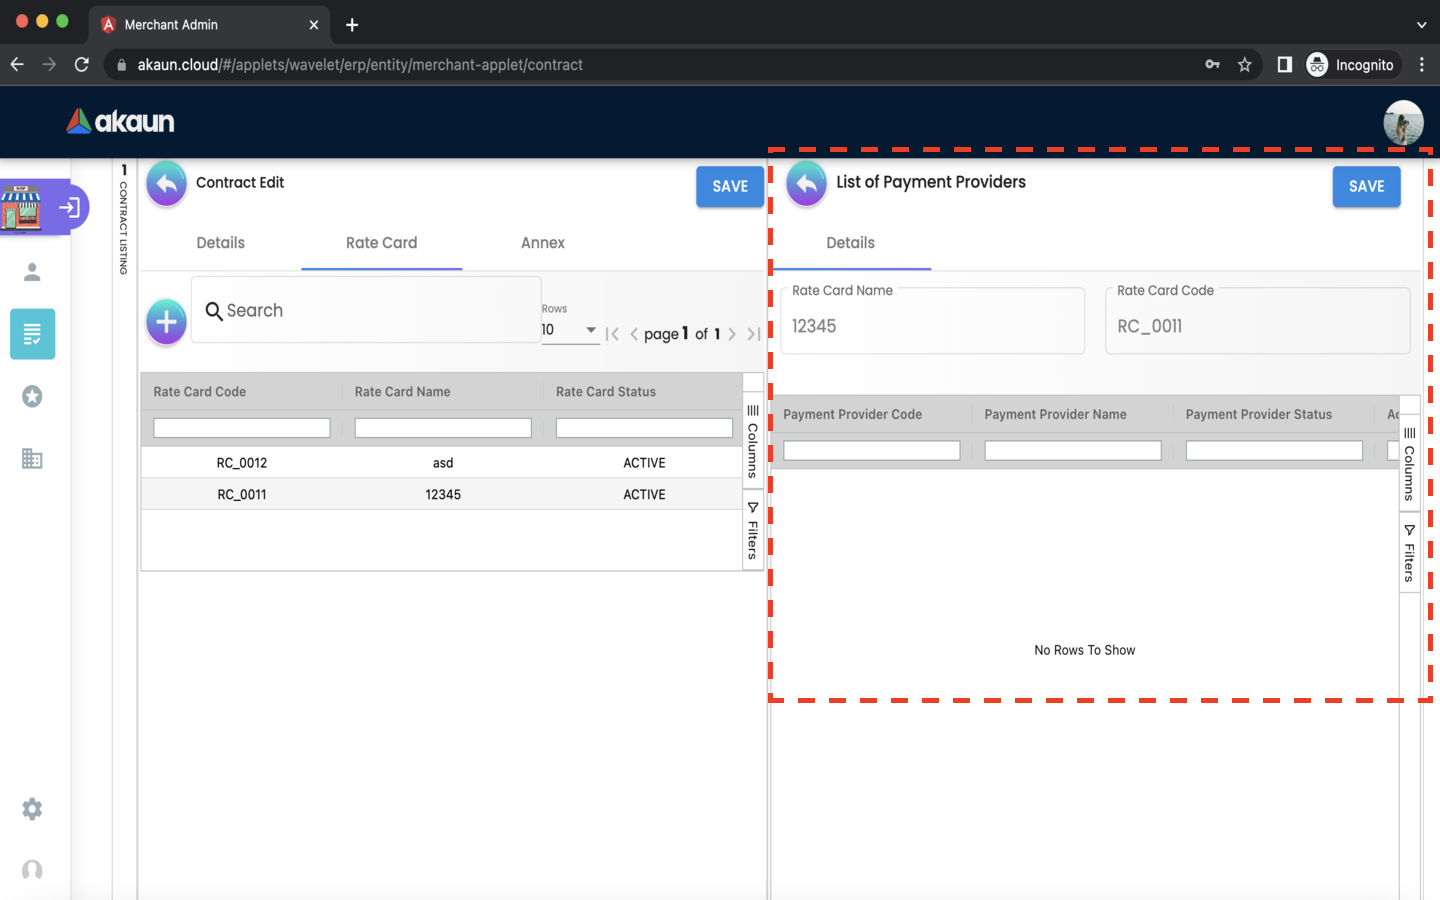Open the building icon in sidebar
Viewport: 1440px width, 900px height.
pyautogui.click(x=32, y=459)
